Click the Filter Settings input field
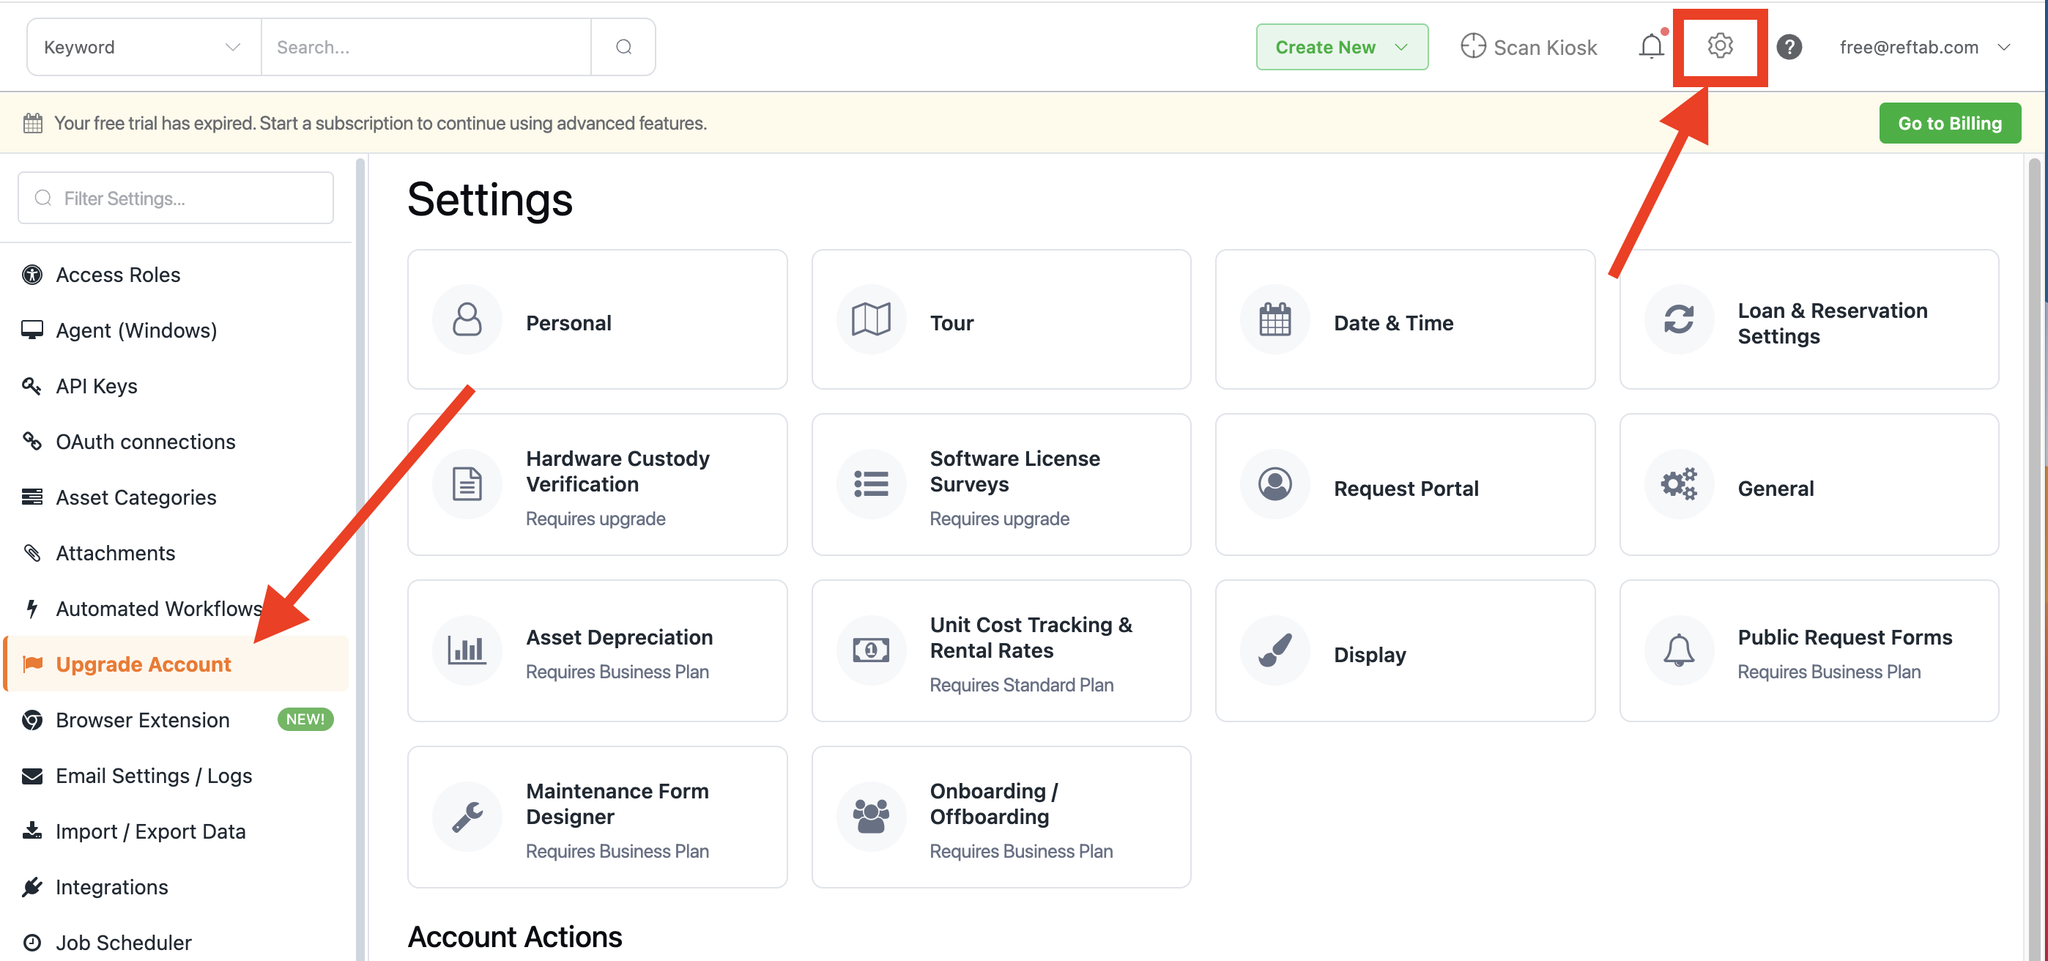The image size is (2048, 961). coord(176,198)
